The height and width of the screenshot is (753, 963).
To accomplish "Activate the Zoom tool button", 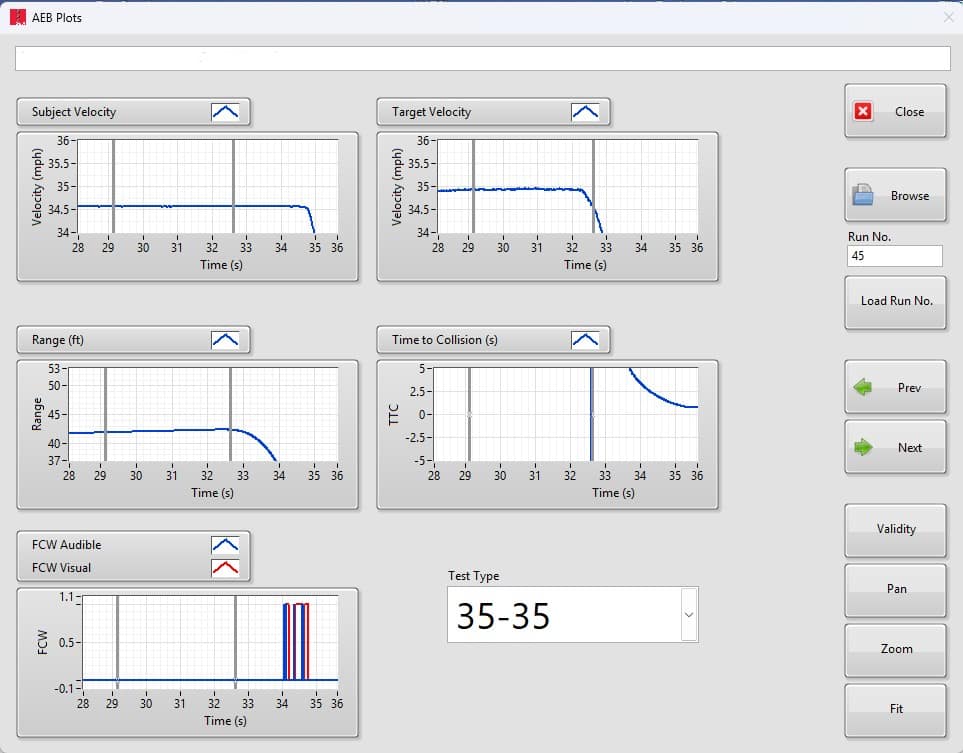I will coord(895,650).
